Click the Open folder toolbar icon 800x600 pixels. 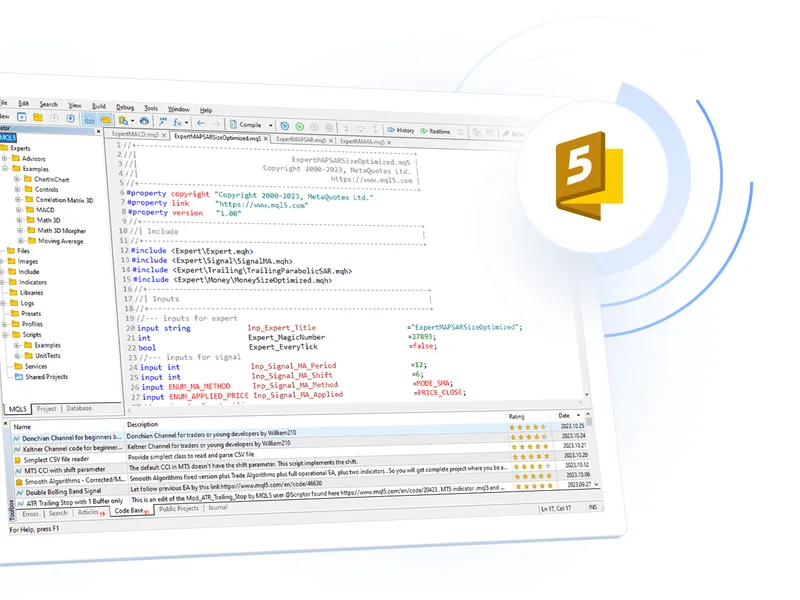(x=38, y=117)
